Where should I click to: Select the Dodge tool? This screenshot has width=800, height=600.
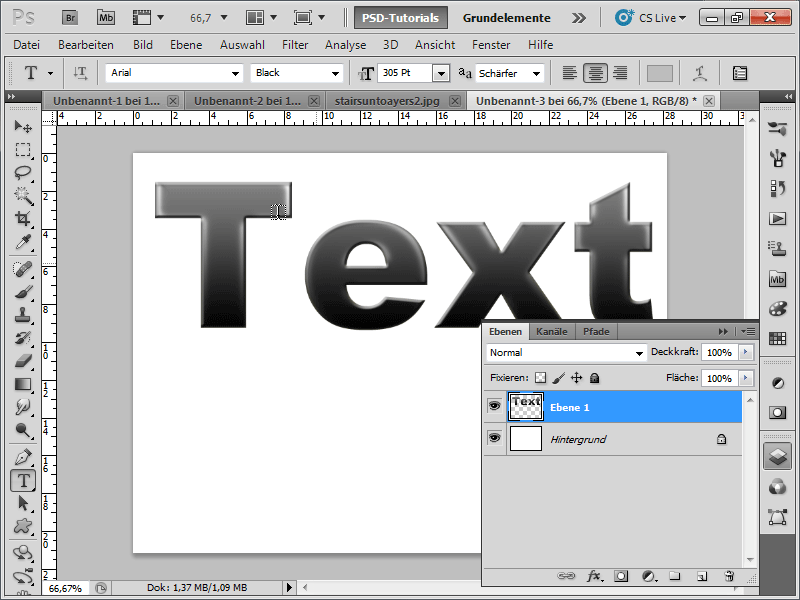click(x=23, y=430)
